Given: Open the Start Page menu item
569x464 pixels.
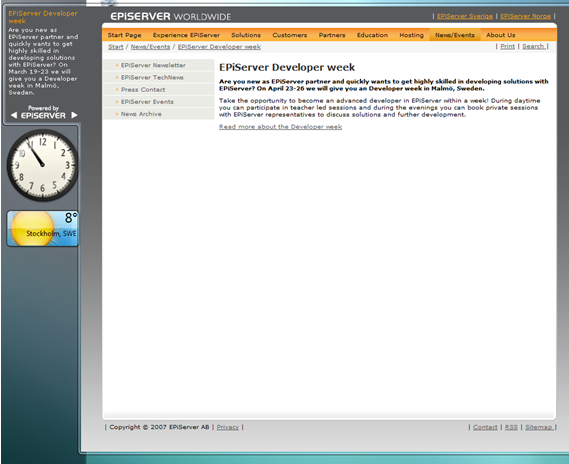Looking at the screenshot, I should [x=124, y=35].
